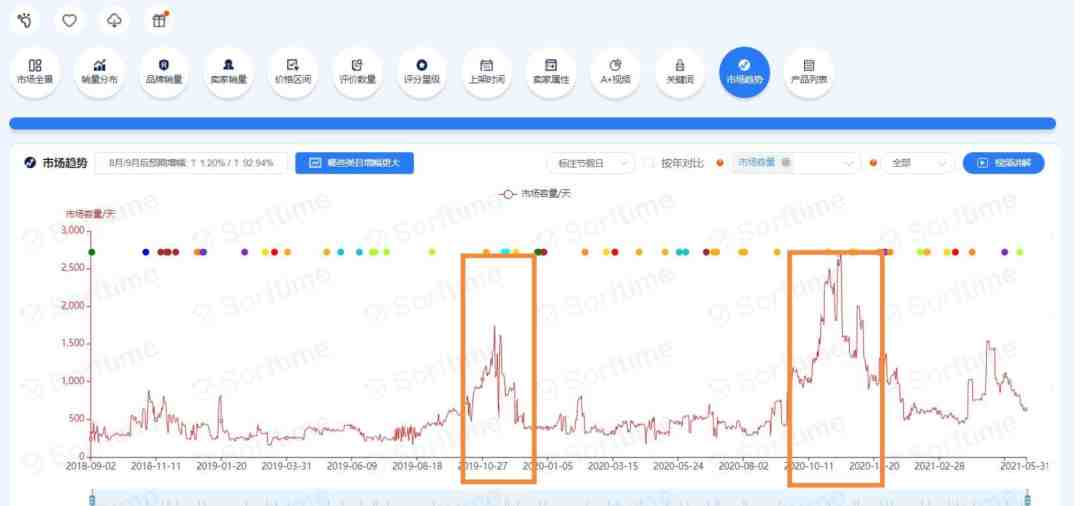Open the A+视频 section
The height and width of the screenshot is (506, 1080).
[x=616, y=72]
